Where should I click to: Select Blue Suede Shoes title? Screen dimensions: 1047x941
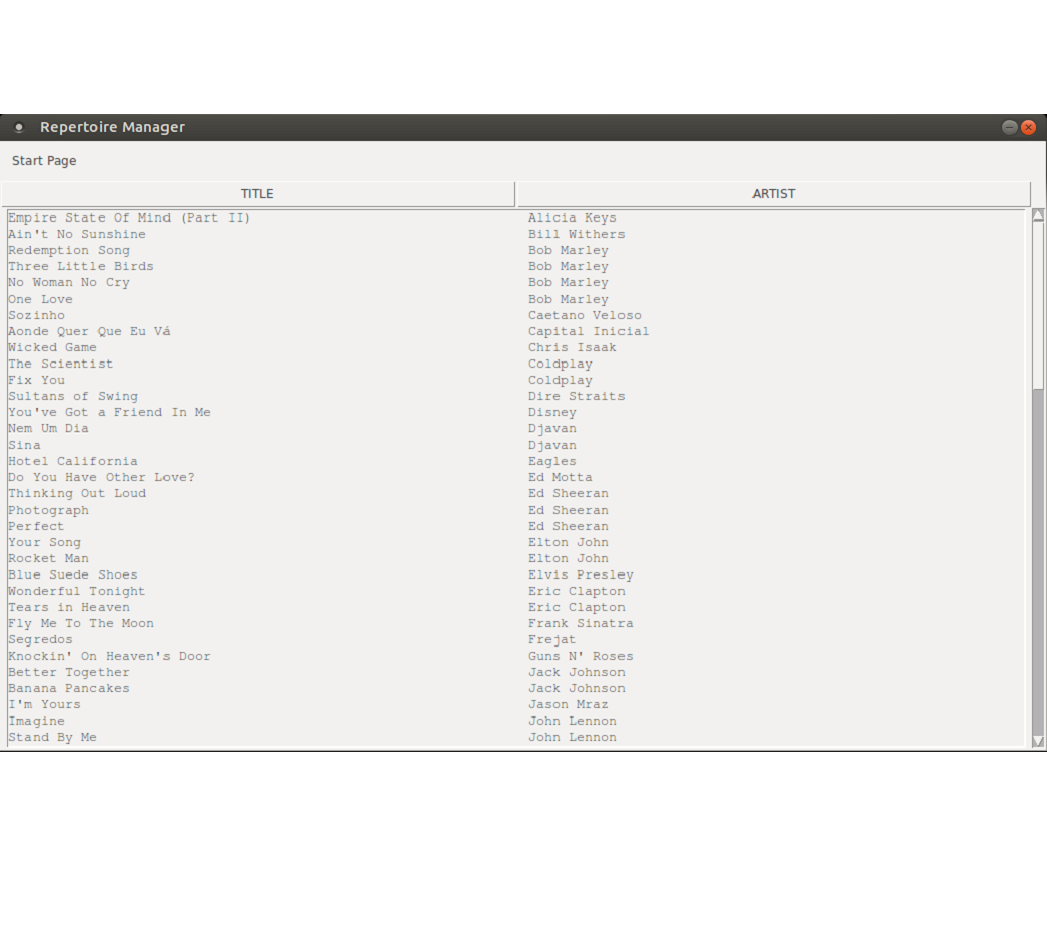pyautogui.click(x=73, y=575)
